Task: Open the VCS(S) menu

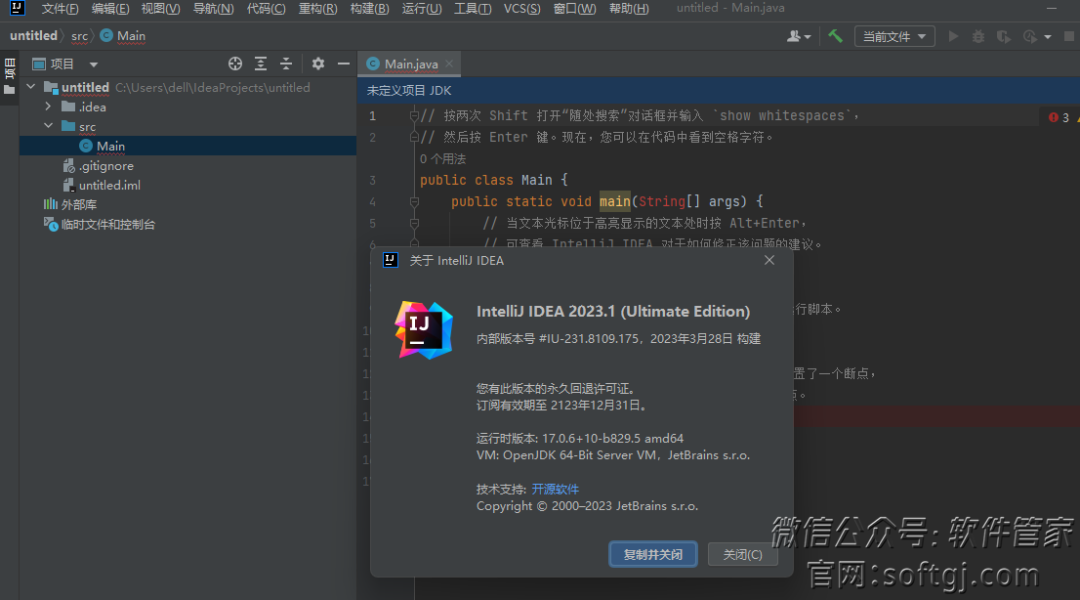Action: coord(521,9)
